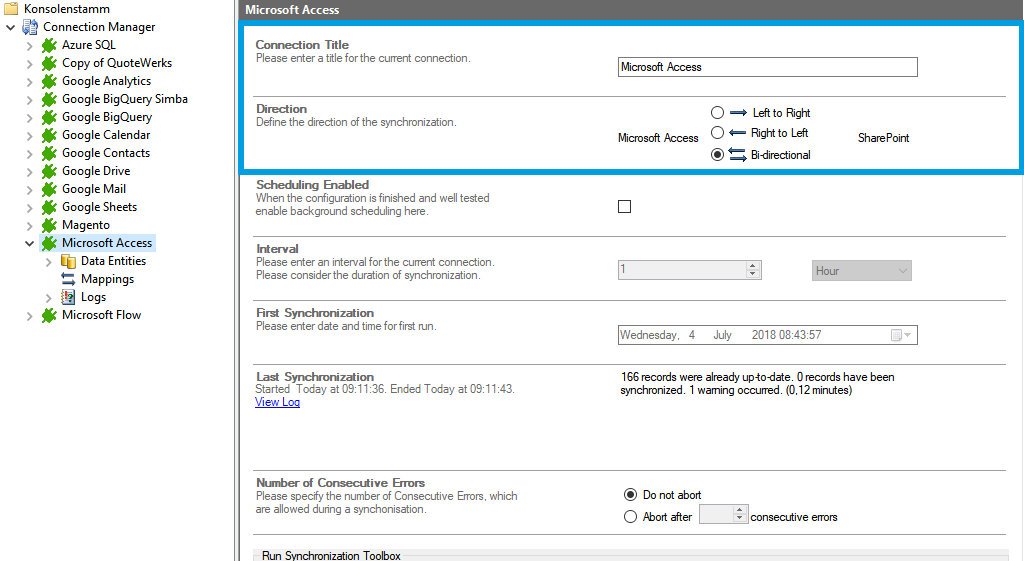This screenshot has width=1024, height=561.
Task: Choose Abort after consecutive errors option
Action: click(630, 517)
